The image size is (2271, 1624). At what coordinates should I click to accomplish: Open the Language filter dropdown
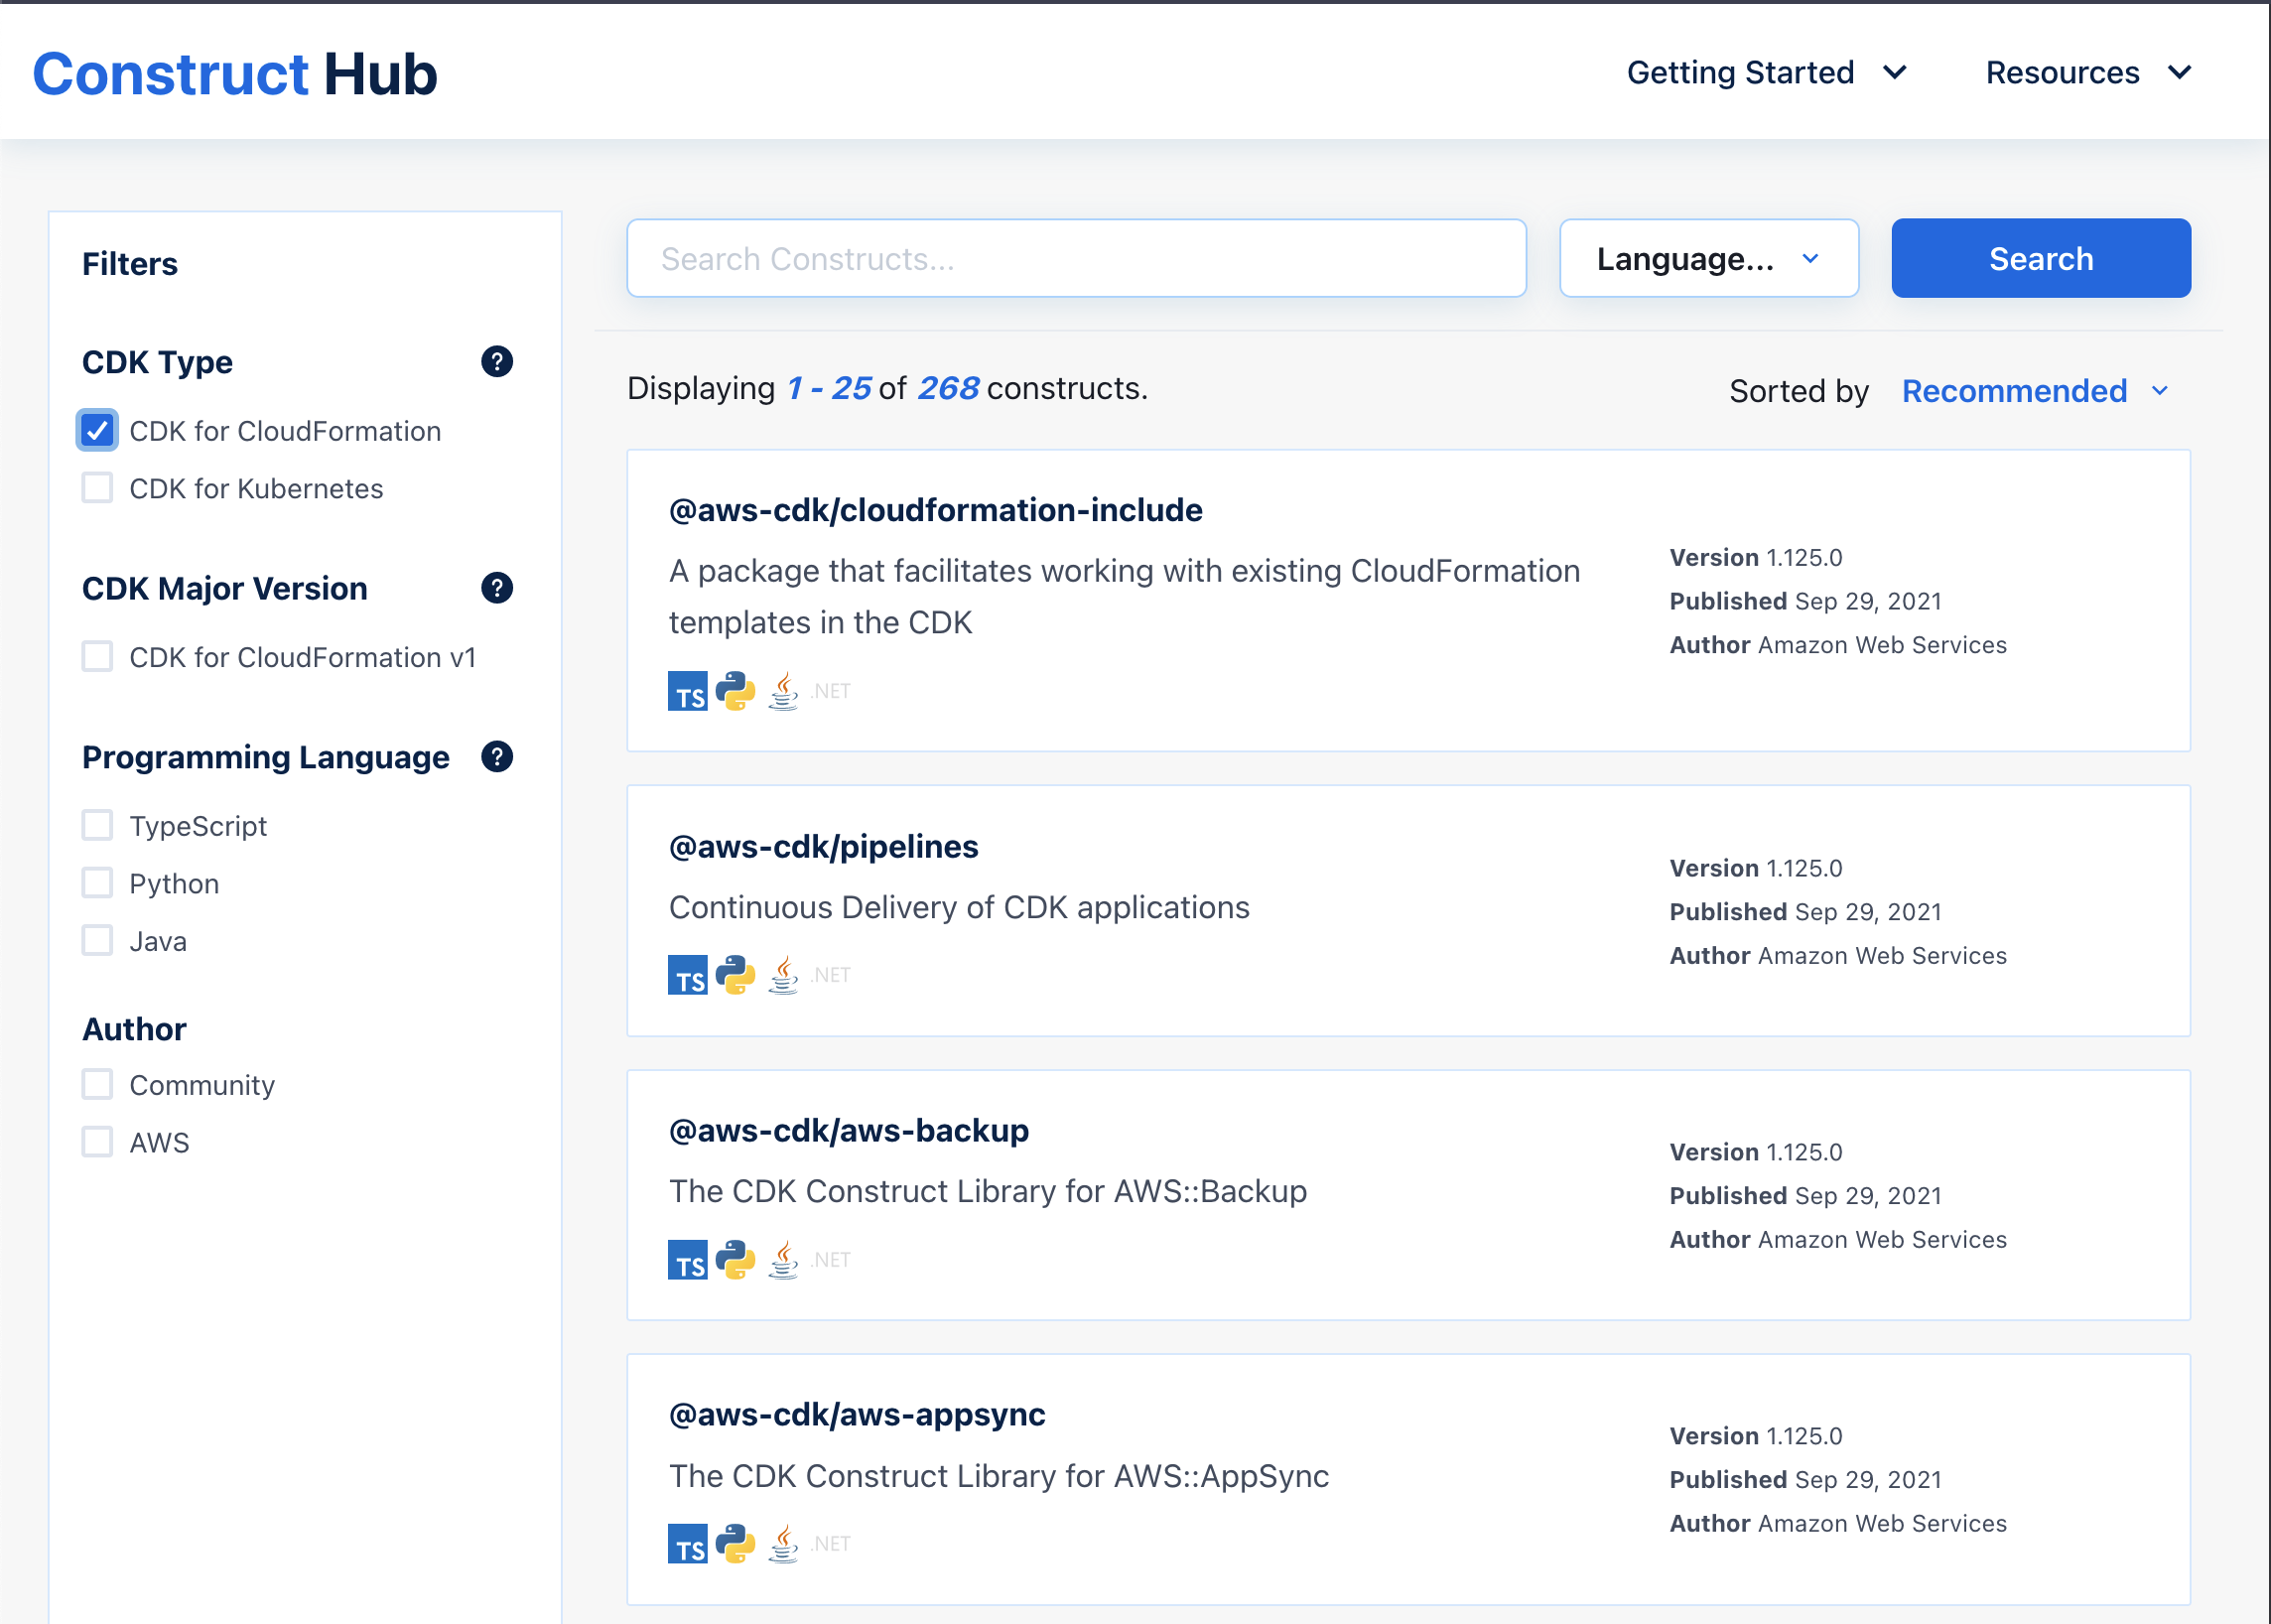click(1708, 258)
